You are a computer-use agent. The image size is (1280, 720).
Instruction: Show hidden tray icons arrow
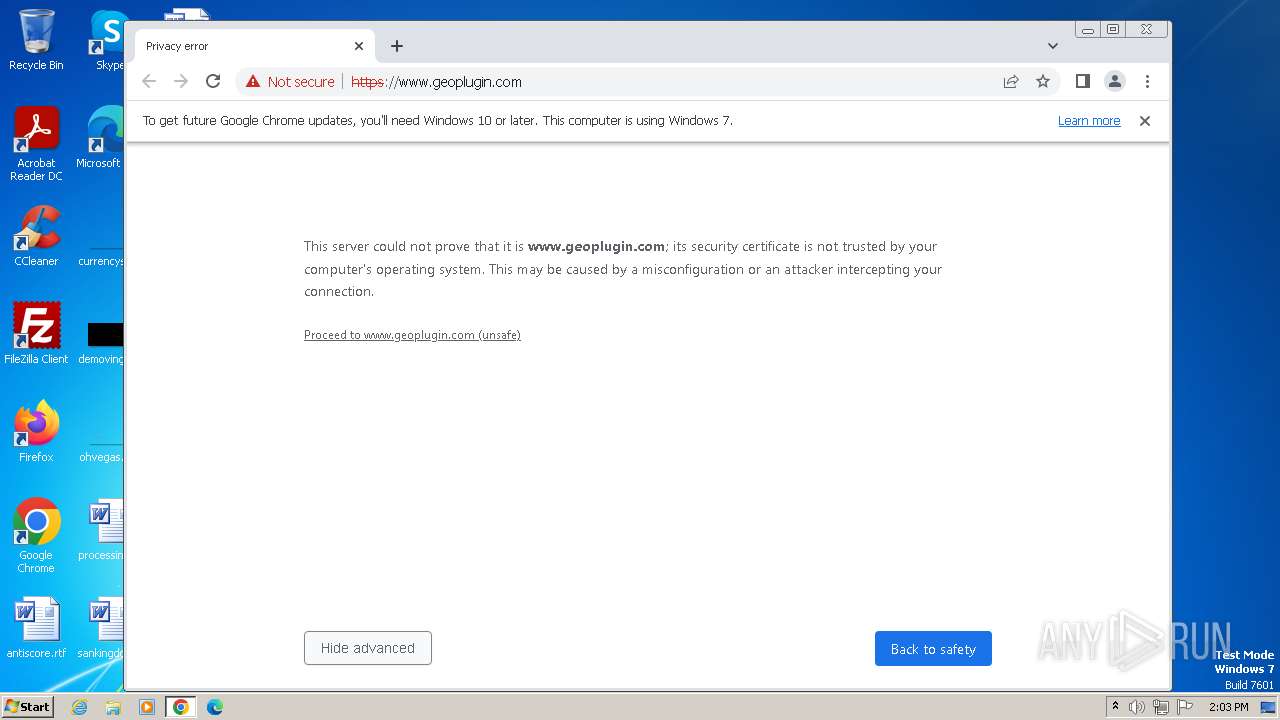point(1116,707)
